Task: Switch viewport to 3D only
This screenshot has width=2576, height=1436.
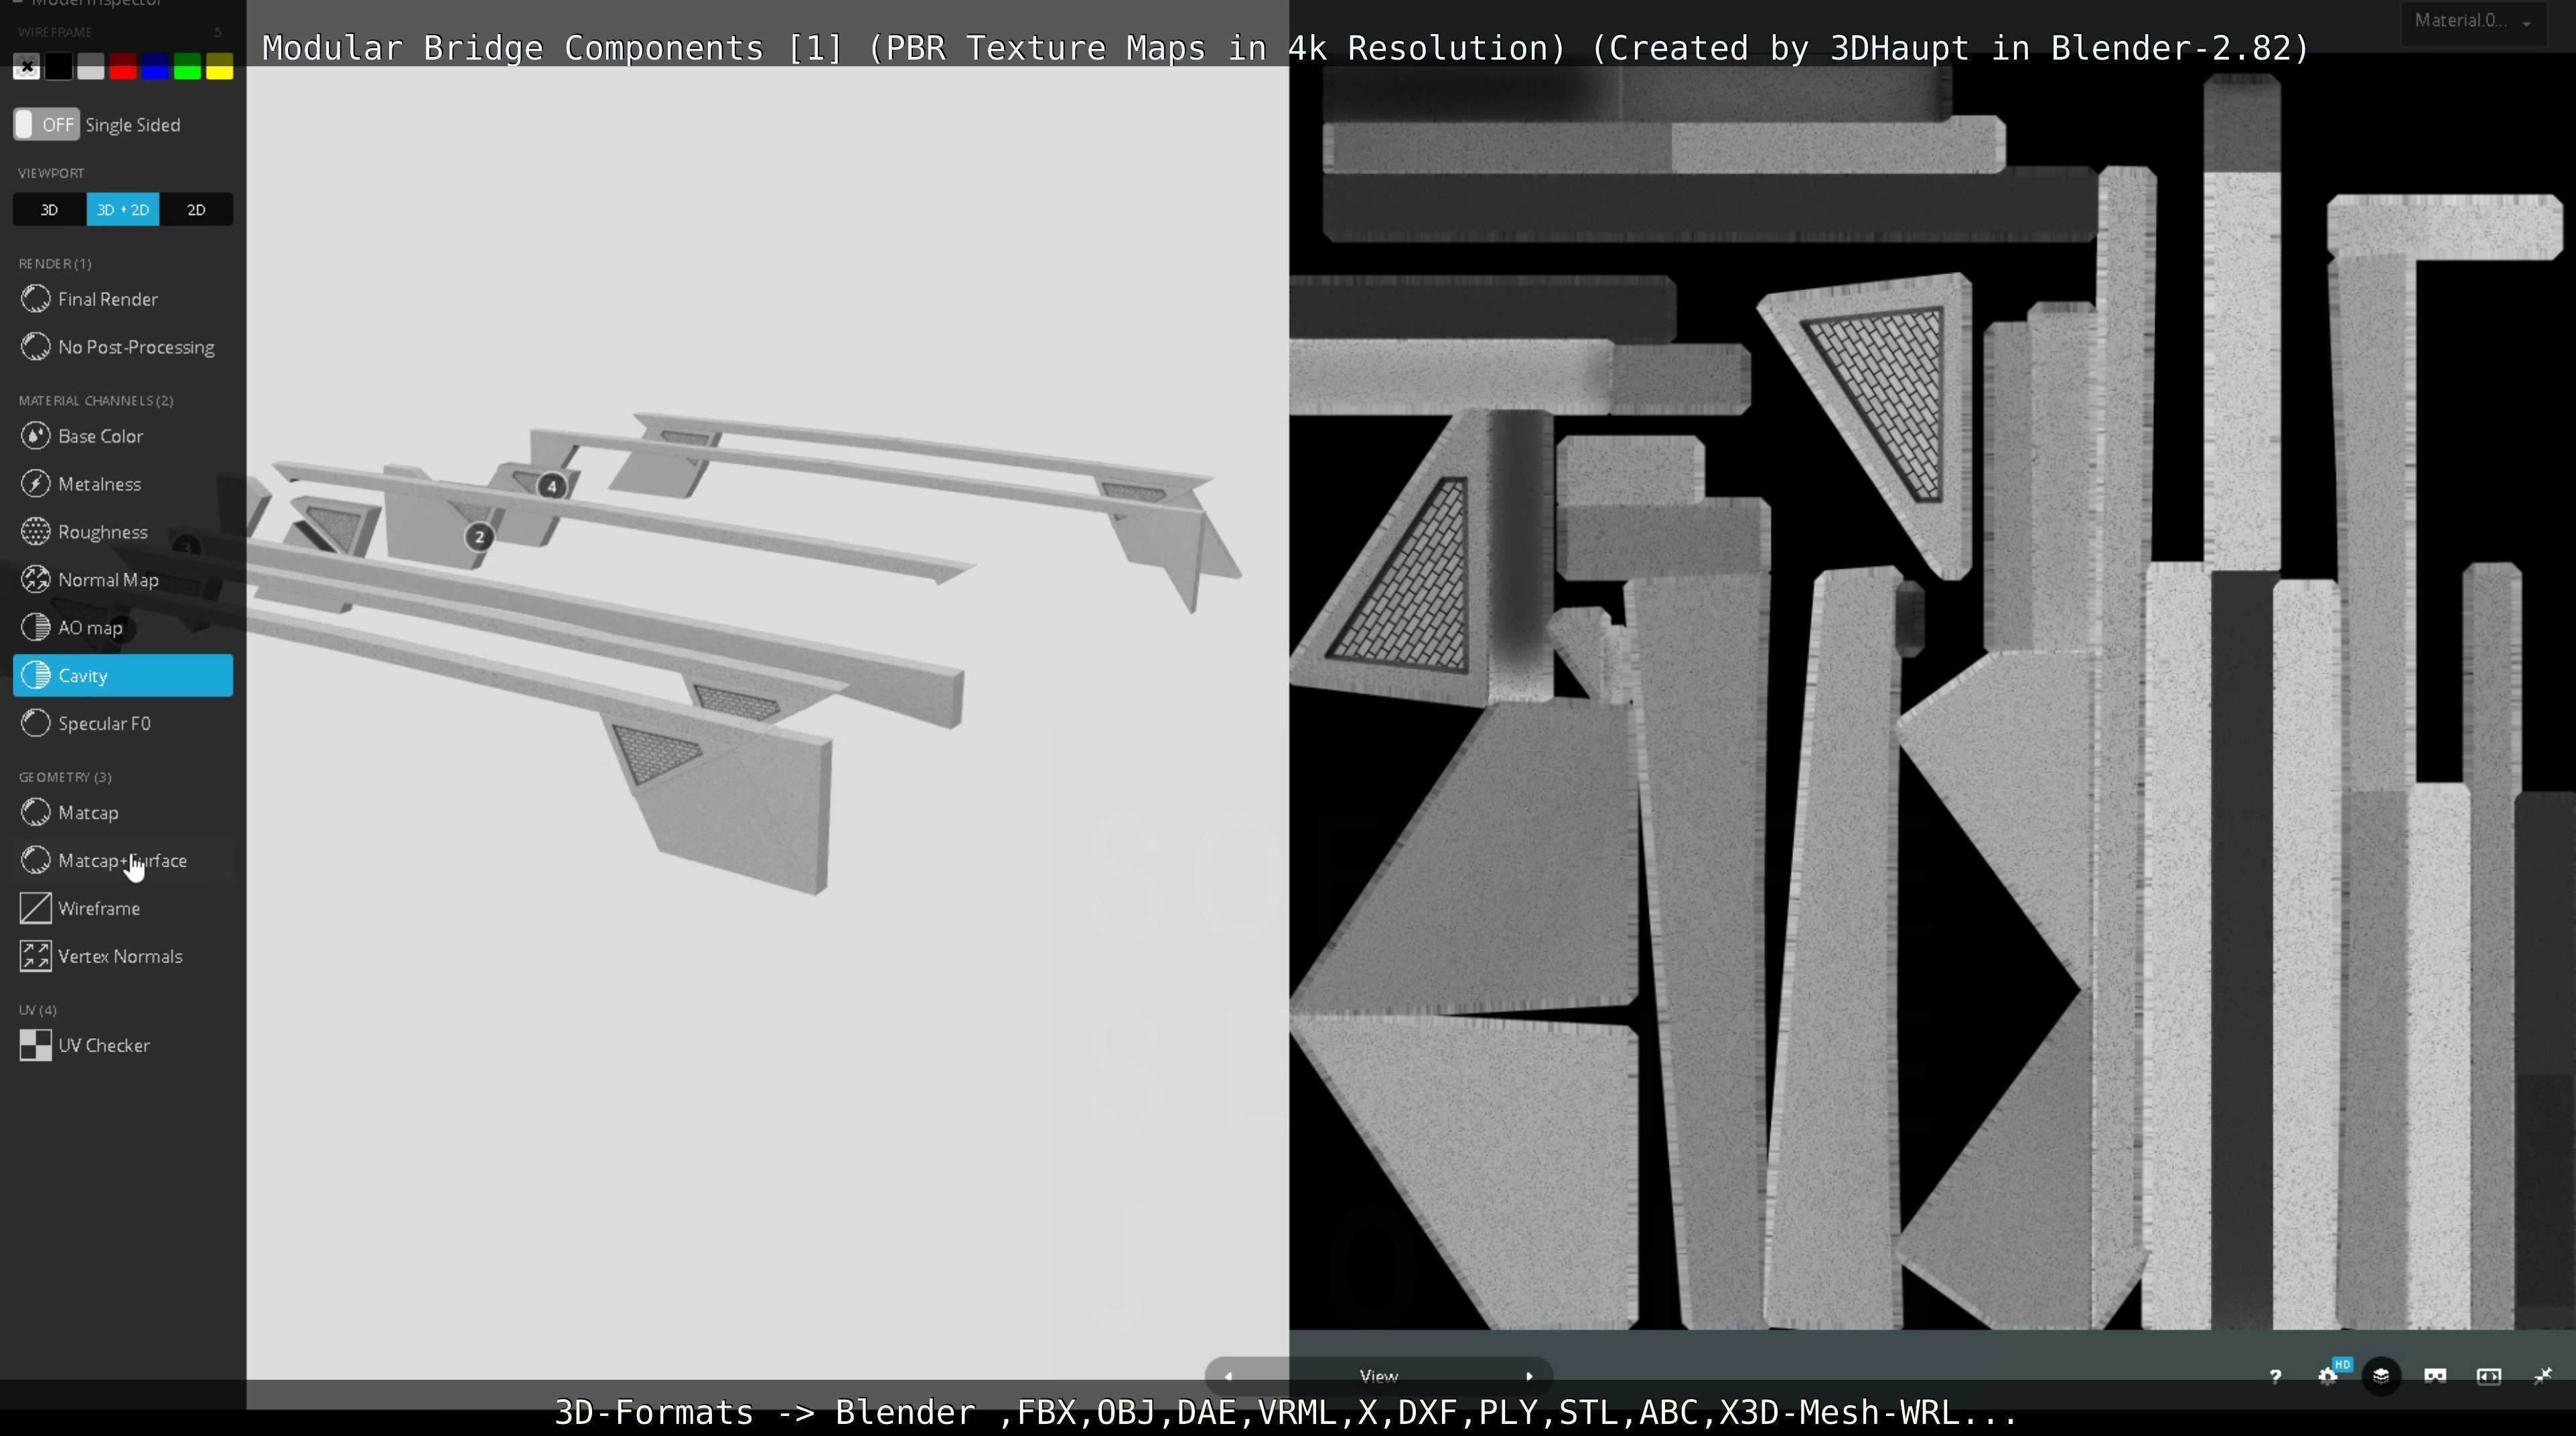Action: 49,210
